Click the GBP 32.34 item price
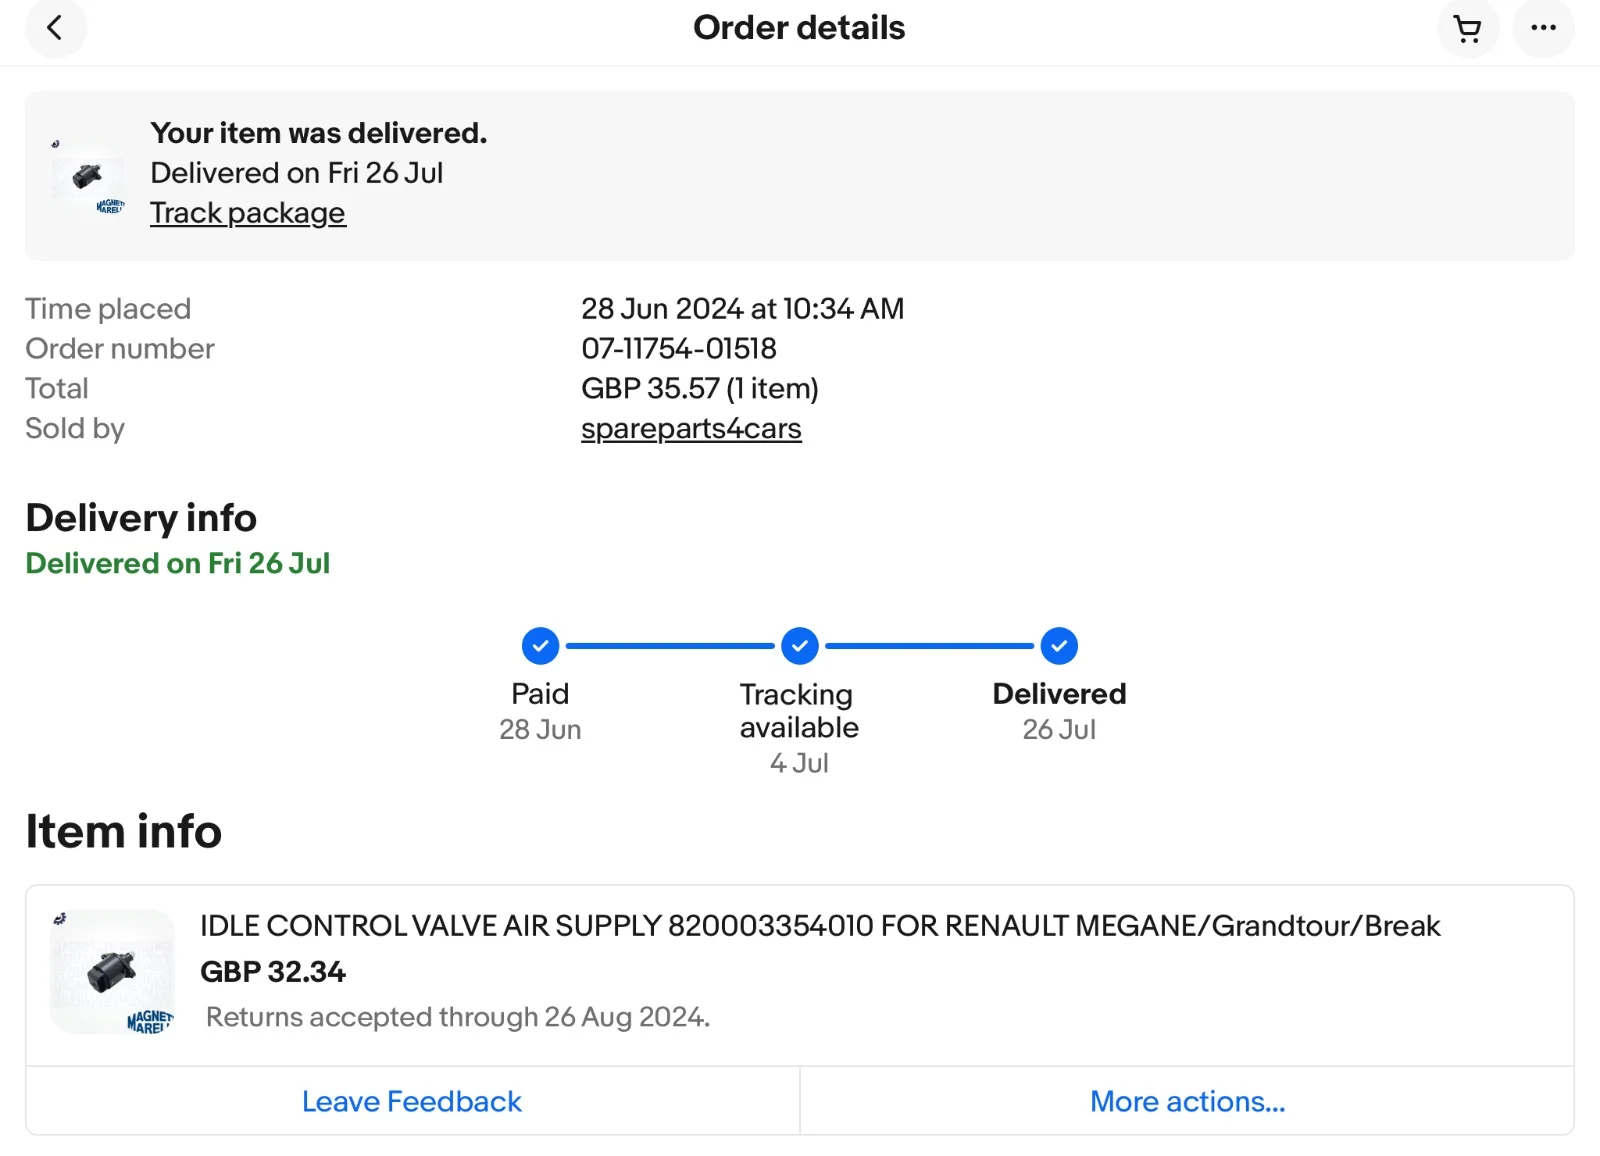Image resolution: width=1600 pixels, height=1156 pixels. [x=272, y=971]
